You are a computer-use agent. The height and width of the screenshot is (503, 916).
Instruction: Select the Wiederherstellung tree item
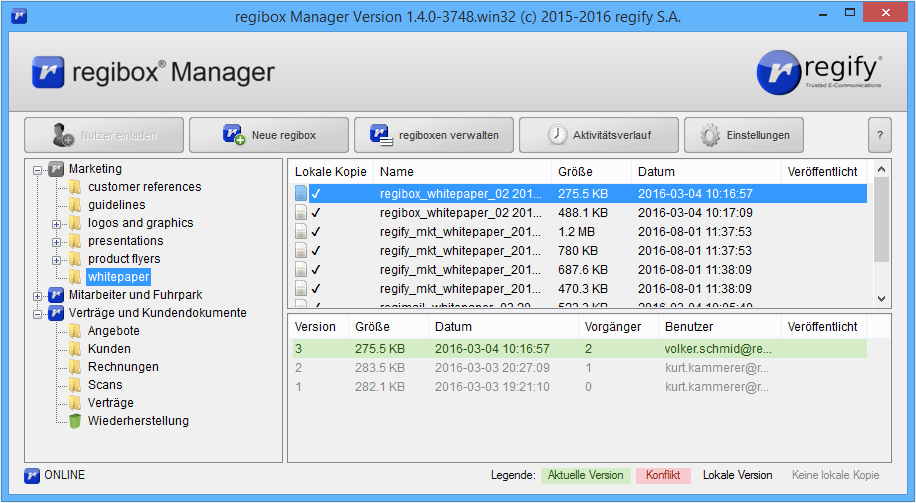(138, 421)
